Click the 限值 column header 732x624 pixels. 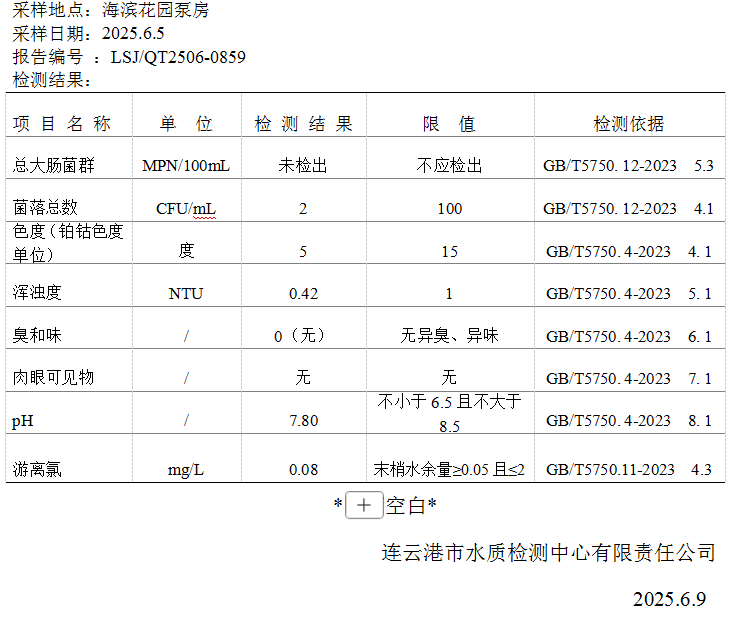[x=449, y=124]
